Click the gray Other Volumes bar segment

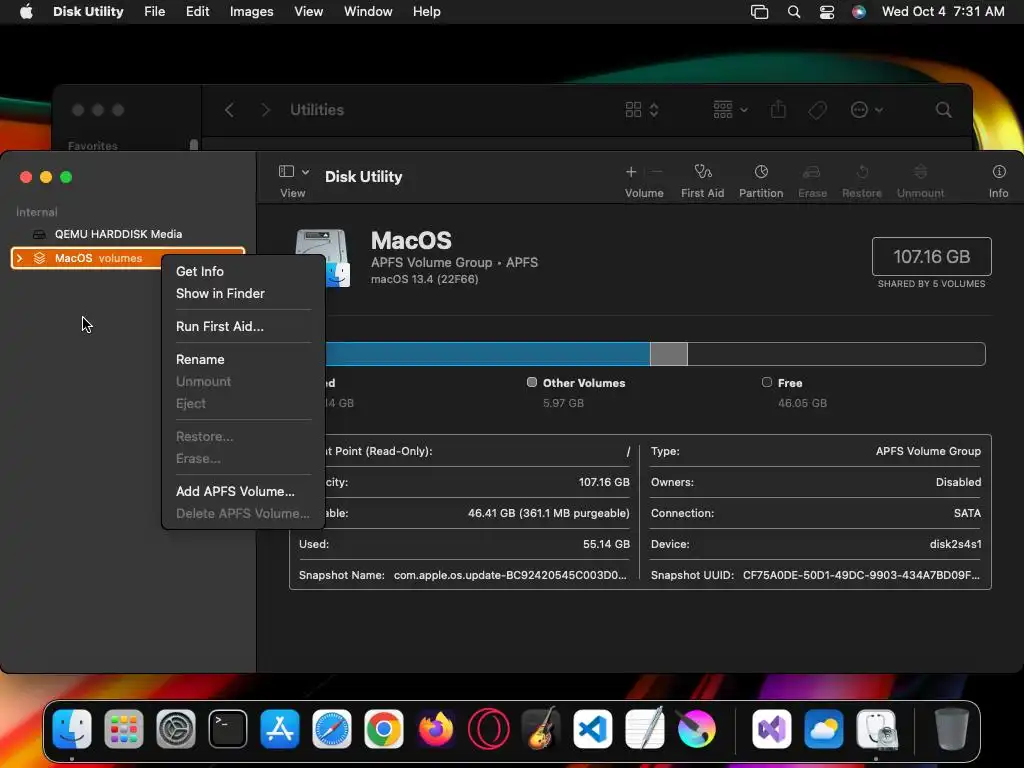click(669, 354)
